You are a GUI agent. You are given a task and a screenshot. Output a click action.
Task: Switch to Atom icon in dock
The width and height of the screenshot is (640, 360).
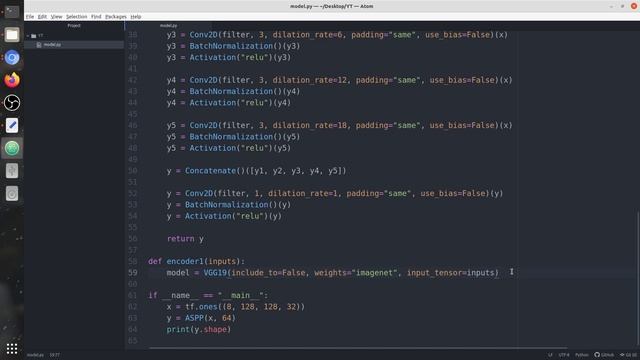[12, 148]
